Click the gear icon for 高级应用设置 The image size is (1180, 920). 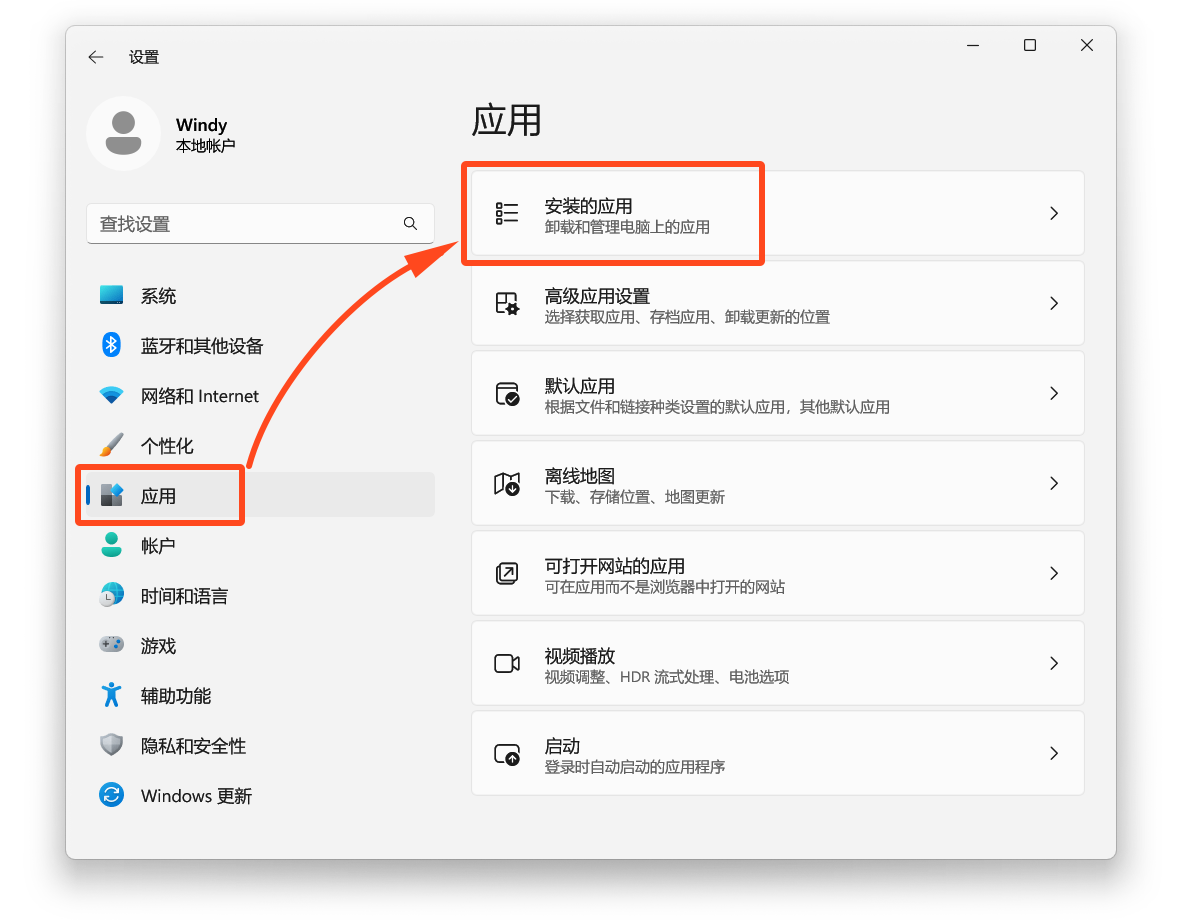tap(506, 302)
